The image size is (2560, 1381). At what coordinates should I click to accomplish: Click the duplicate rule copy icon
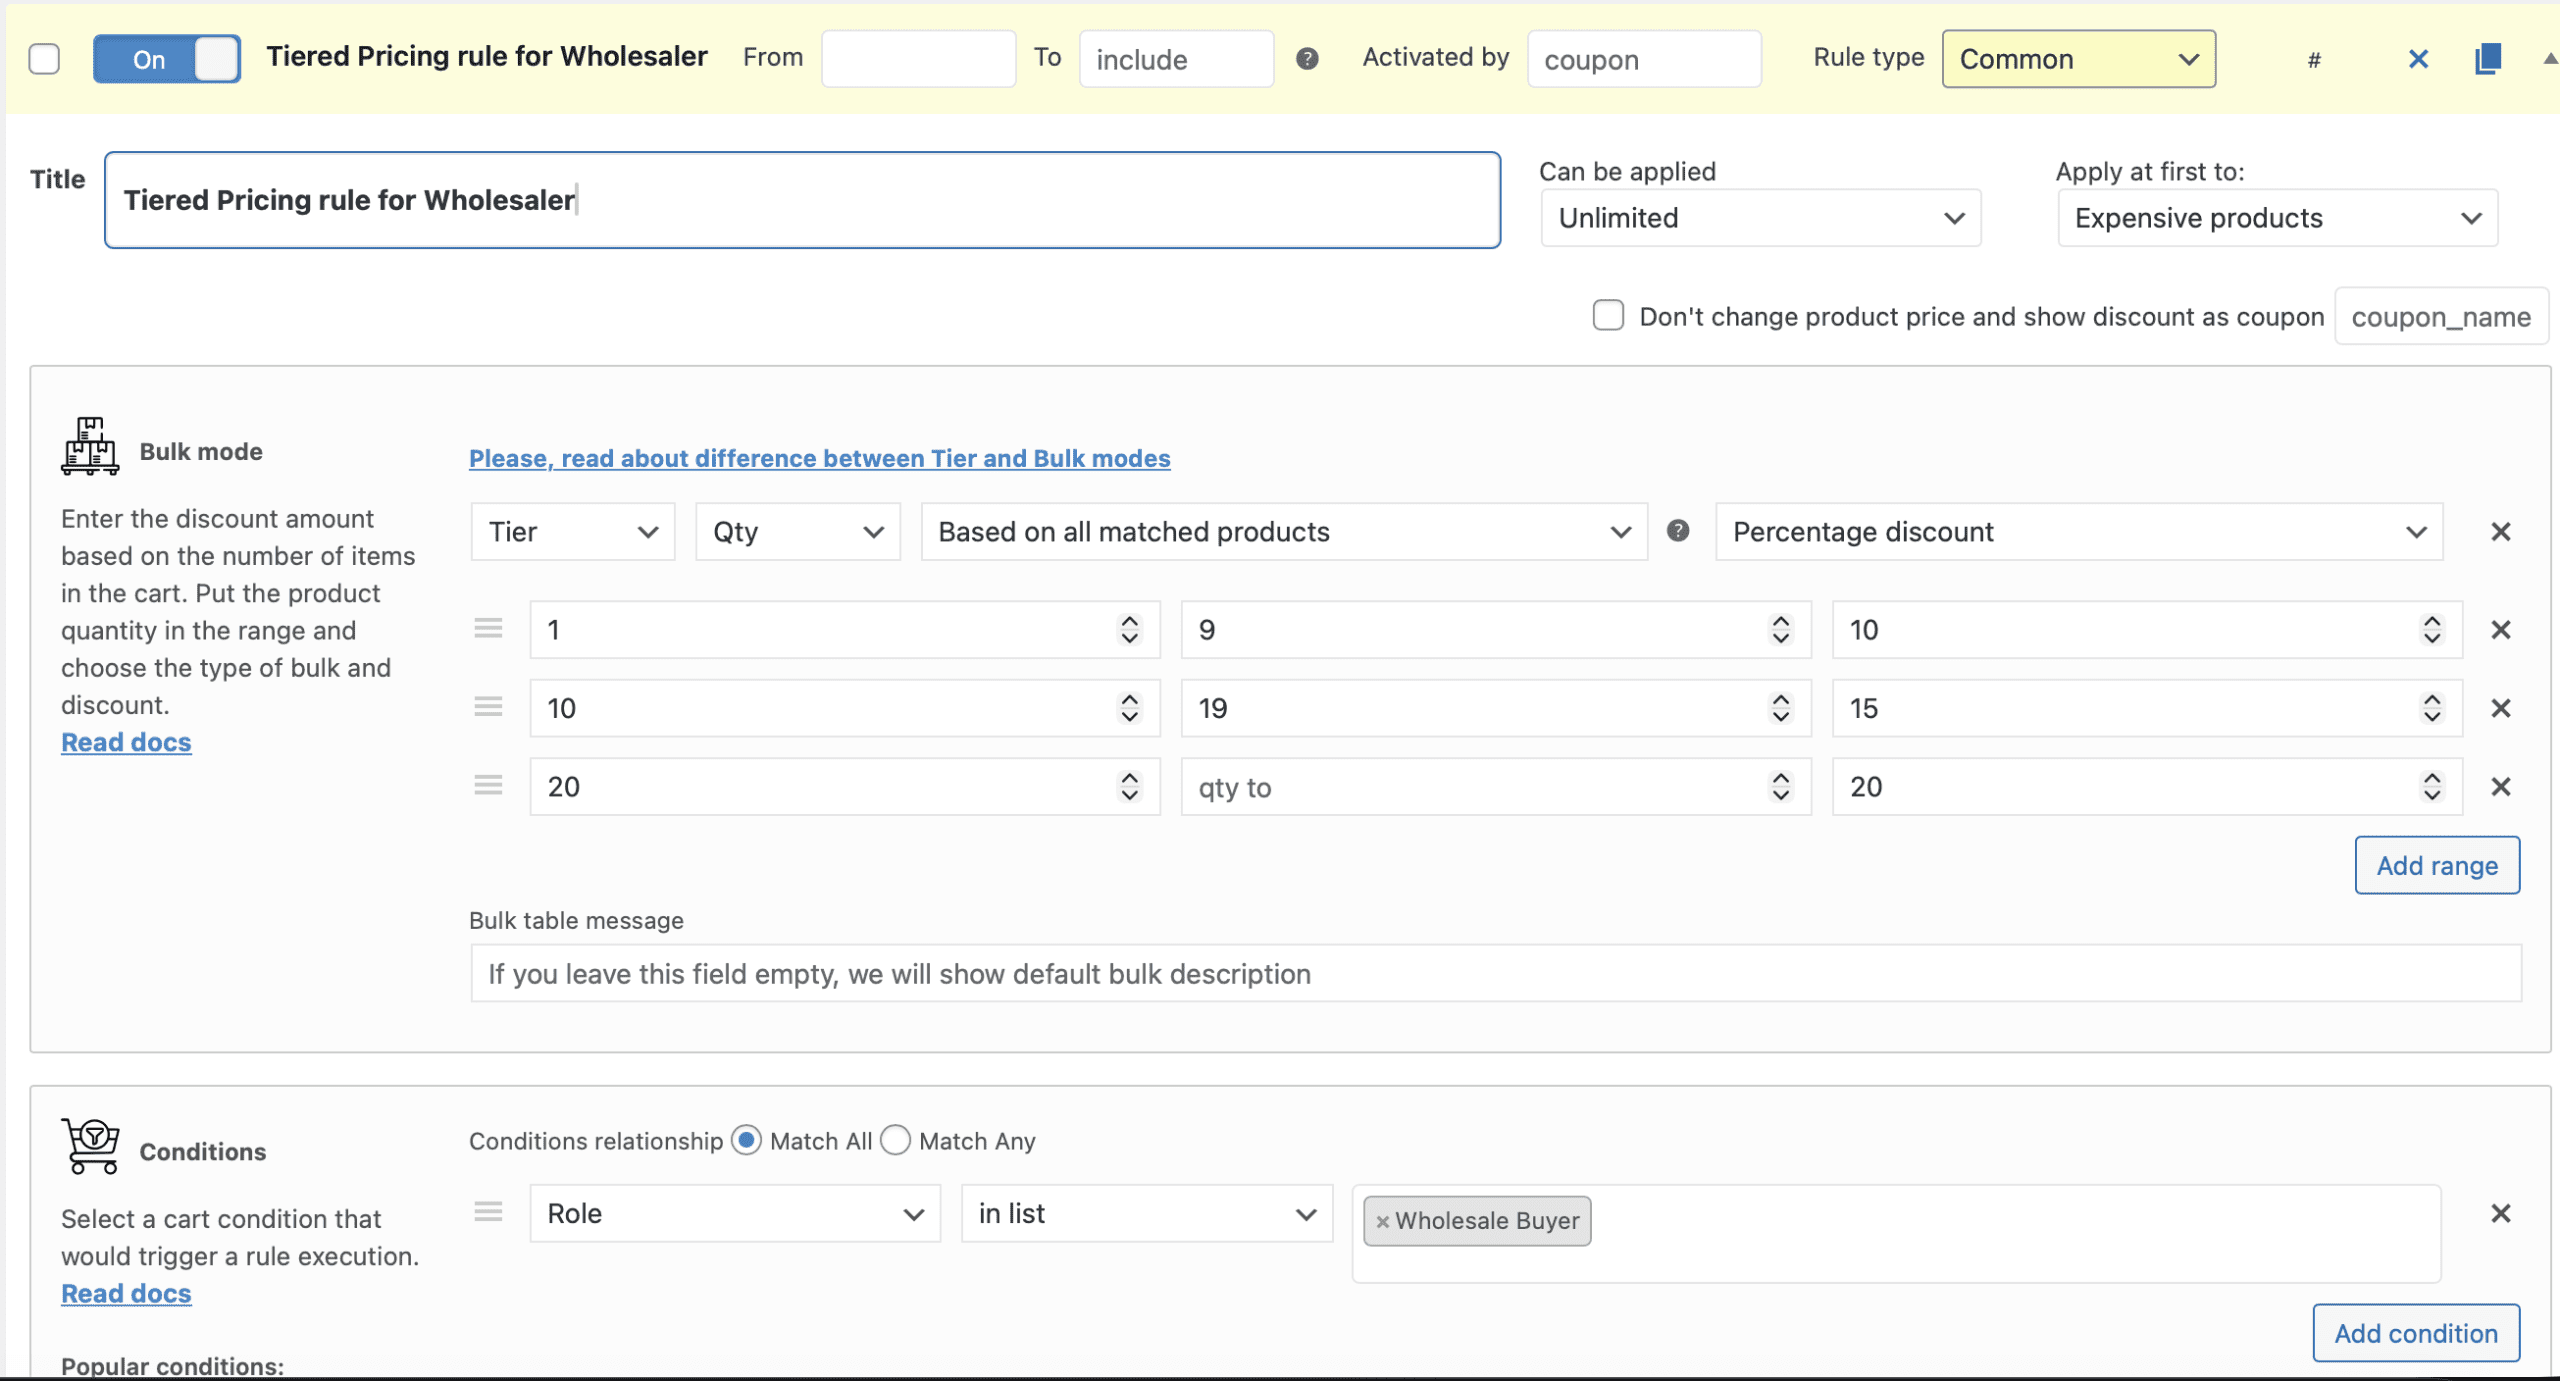(2487, 59)
